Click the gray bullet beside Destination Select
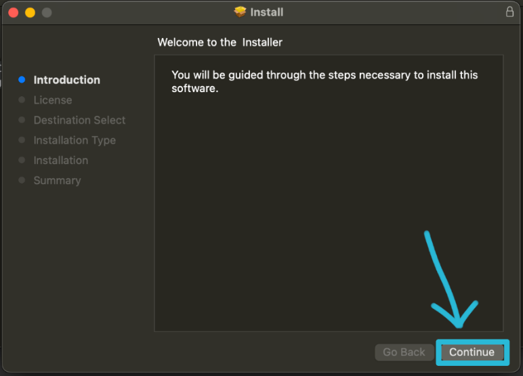Image resolution: width=523 pixels, height=376 pixels. [x=22, y=120]
